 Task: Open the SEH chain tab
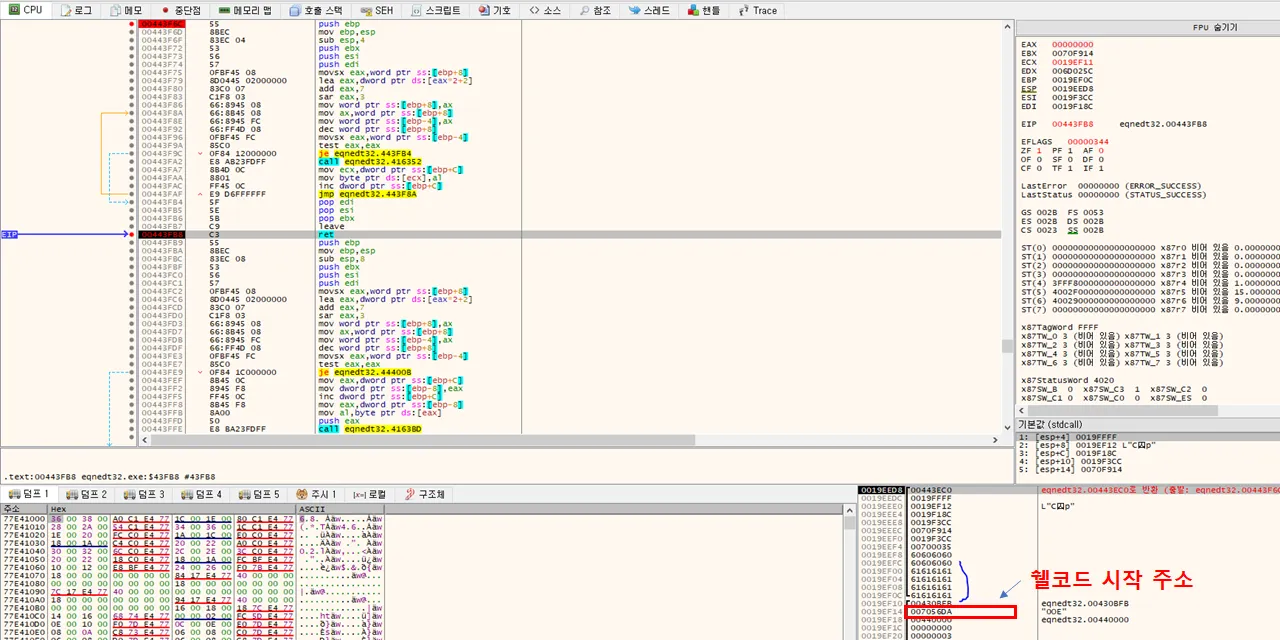pos(376,10)
